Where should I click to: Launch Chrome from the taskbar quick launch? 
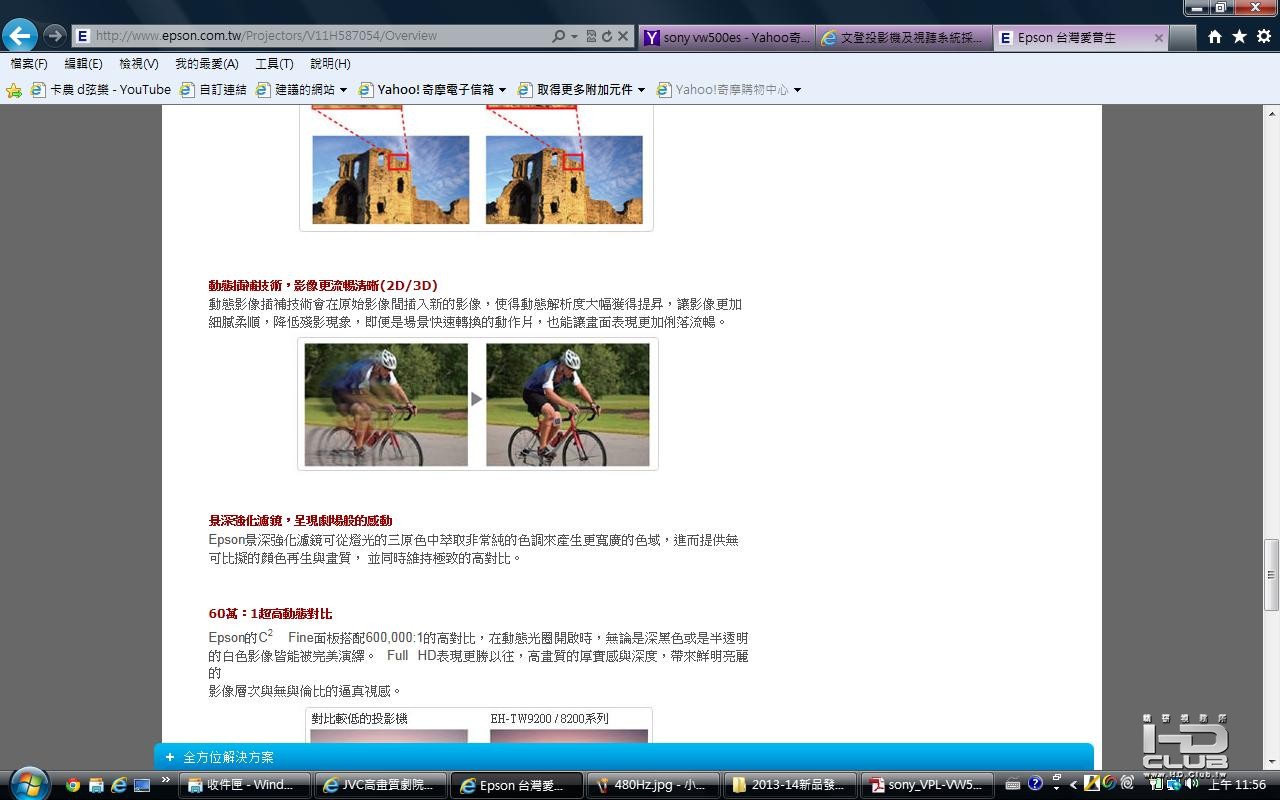(73, 785)
